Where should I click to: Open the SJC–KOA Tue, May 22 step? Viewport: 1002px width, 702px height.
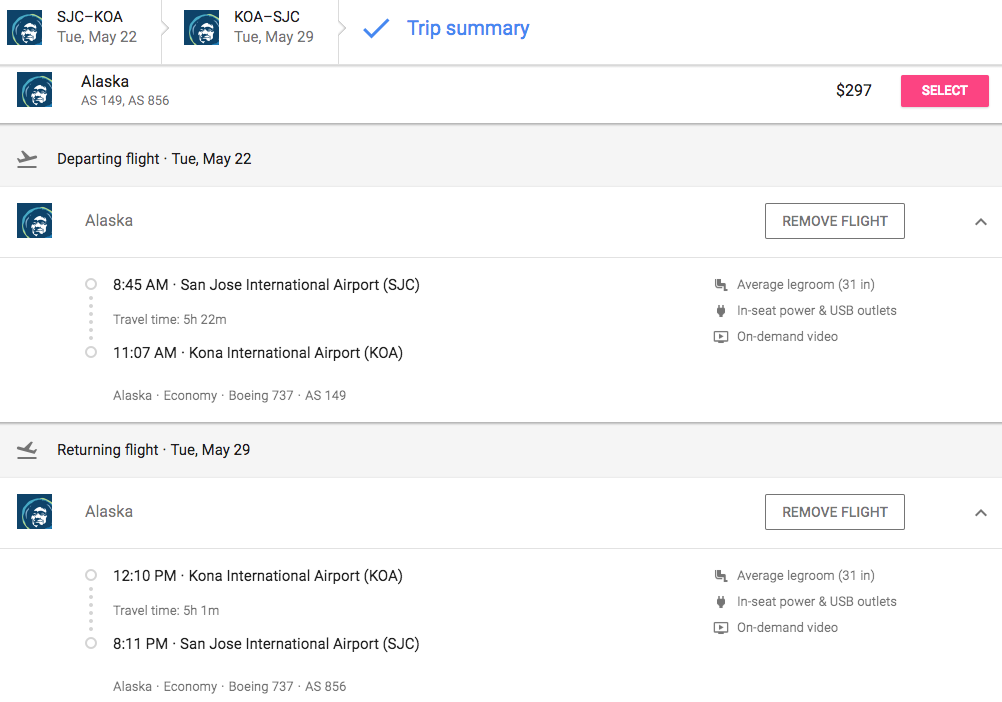[x=96, y=28]
